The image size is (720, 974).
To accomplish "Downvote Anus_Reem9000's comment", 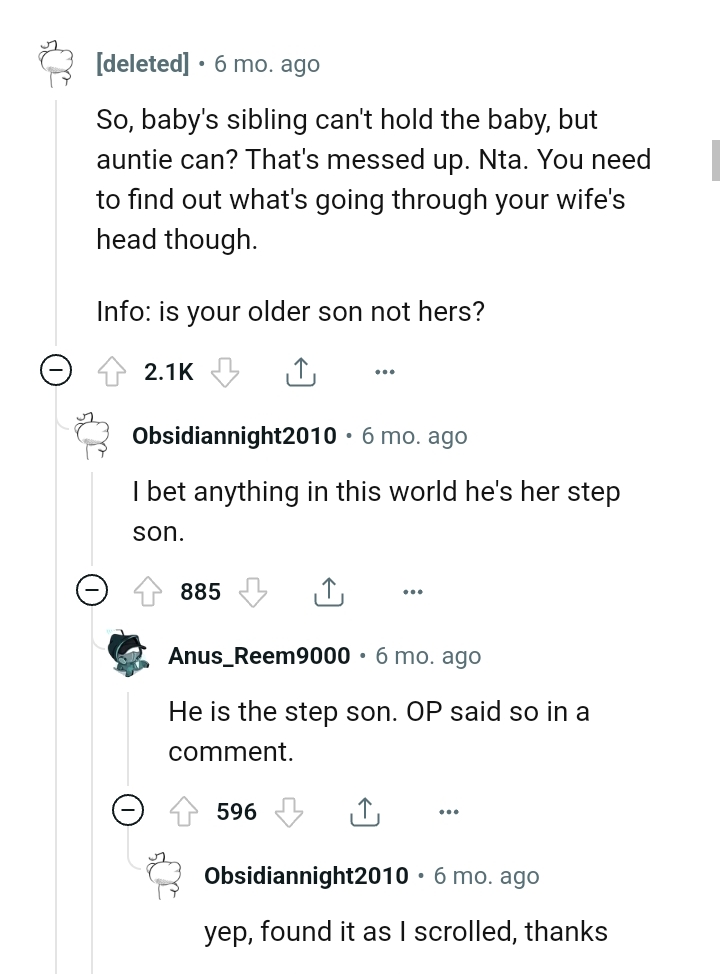I will tap(289, 811).
